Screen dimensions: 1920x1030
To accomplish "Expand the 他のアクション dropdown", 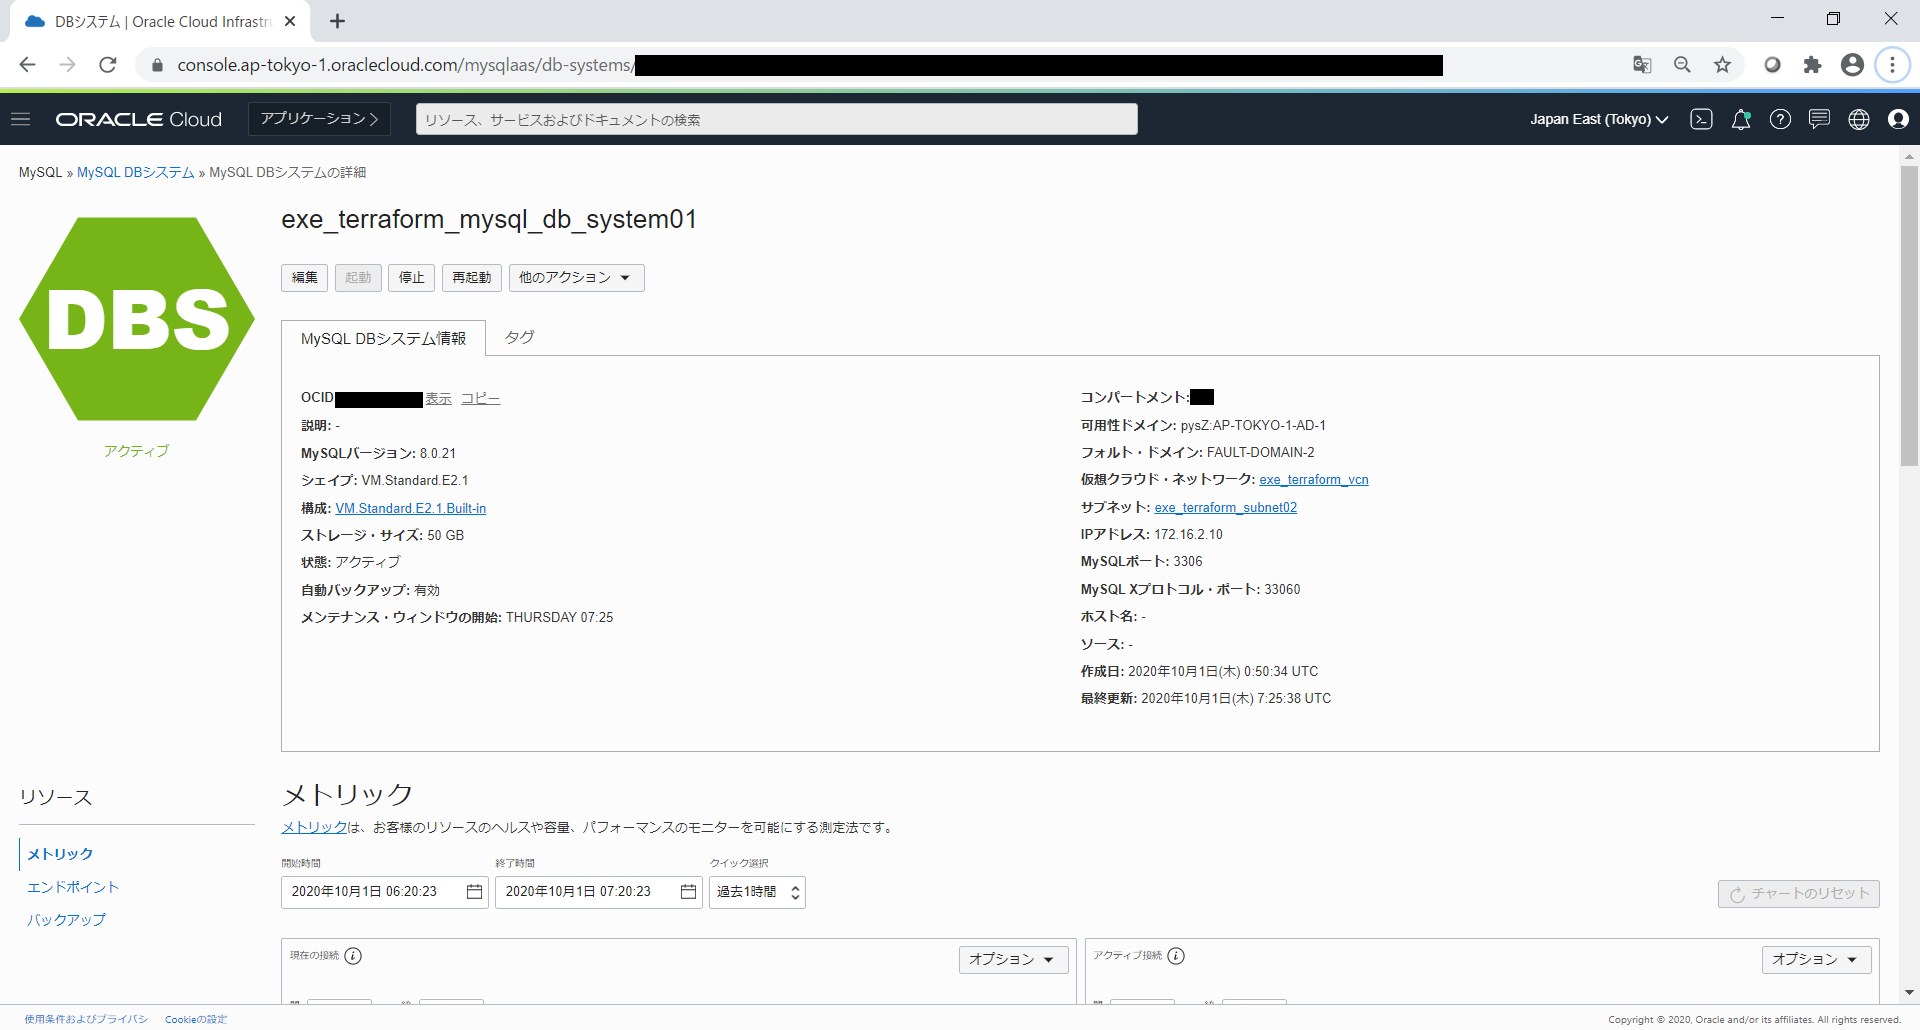I will tap(576, 278).
